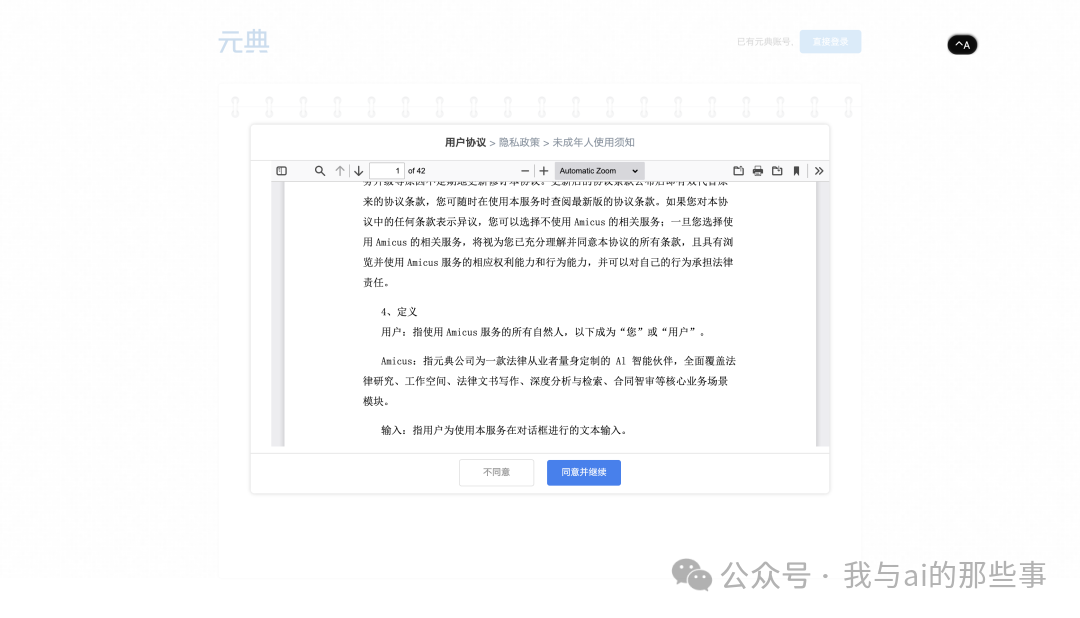The width and height of the screenshot is (1080, 618).
Task: Zoom out the PDF document
Action: (525, 171)
